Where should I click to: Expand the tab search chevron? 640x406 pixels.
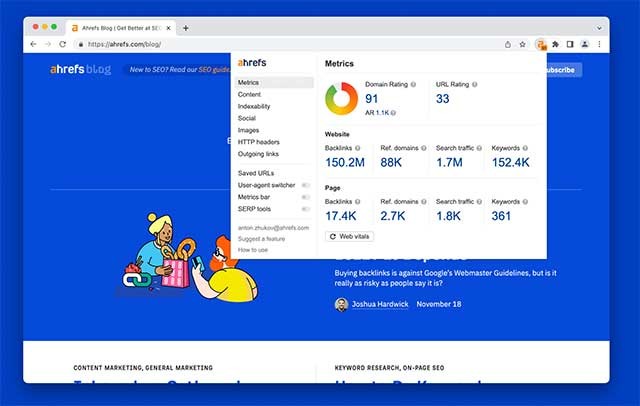(599, 28)
